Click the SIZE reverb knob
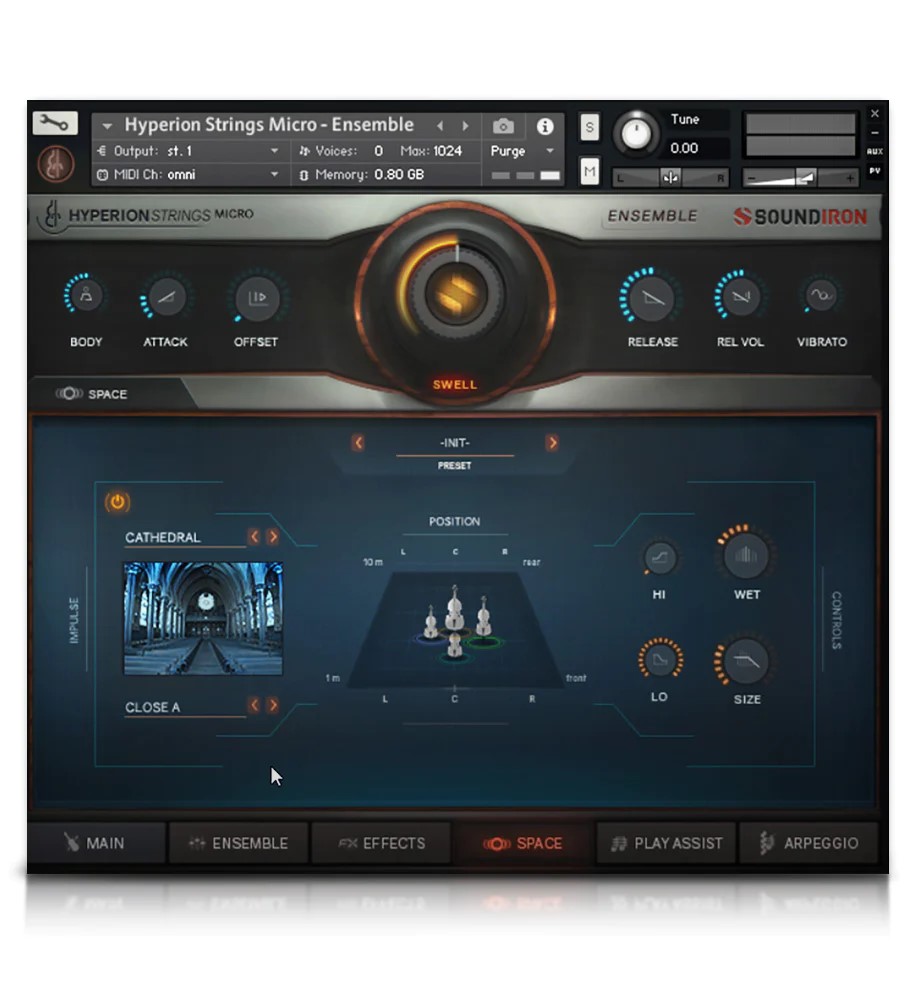The width and height of the screenshot is (911, 1002). point(746,661)
